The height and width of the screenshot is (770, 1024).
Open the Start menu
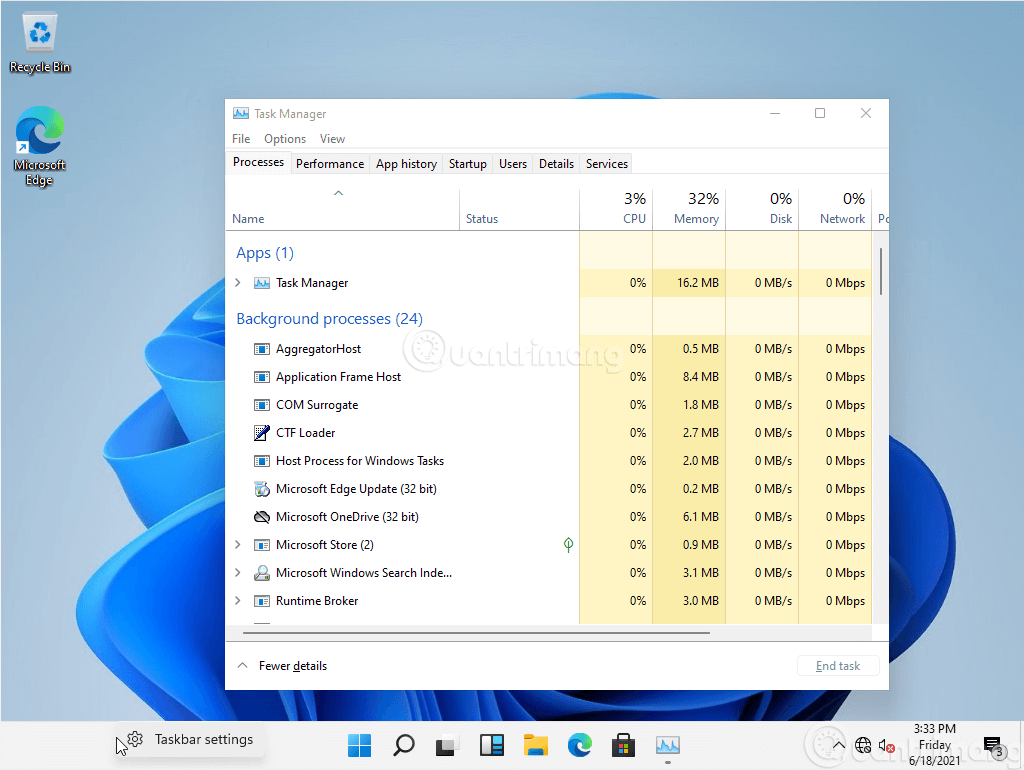pyautogui.click(x=359, y=745)
